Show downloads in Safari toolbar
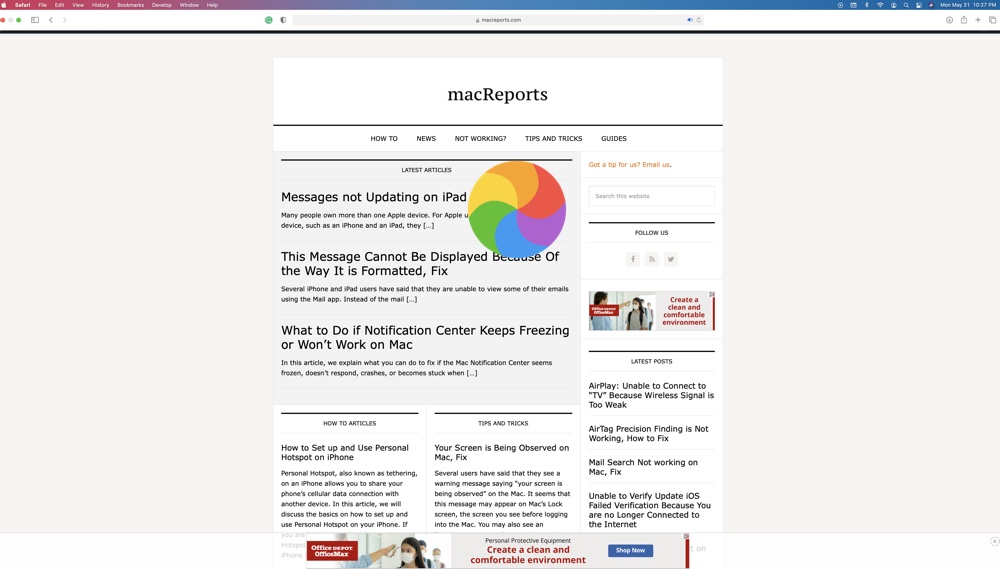 coord(950,20)
